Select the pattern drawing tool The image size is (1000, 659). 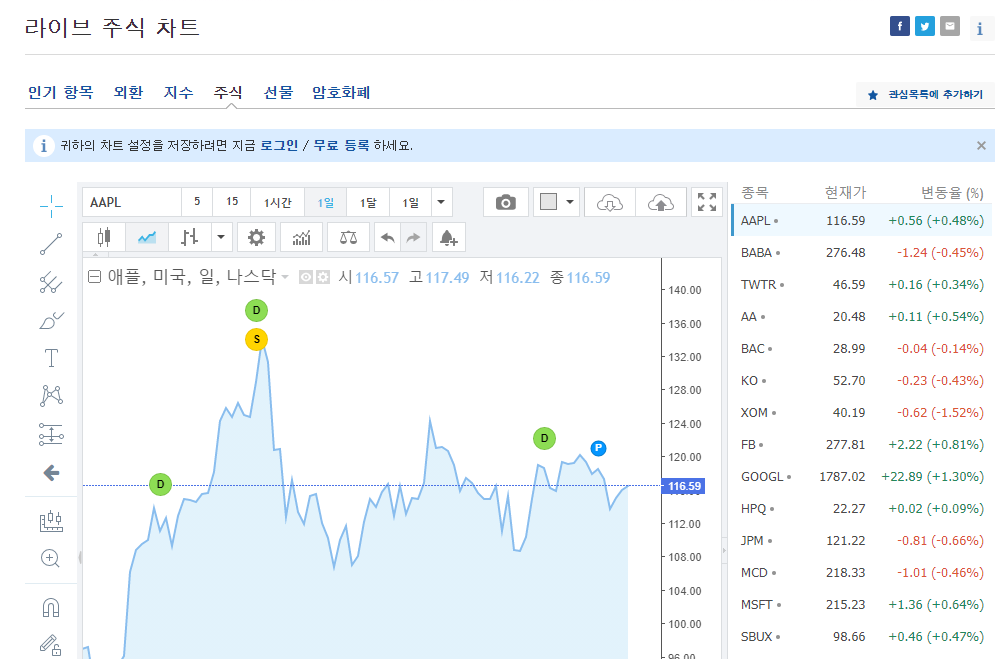click(51, 396)
